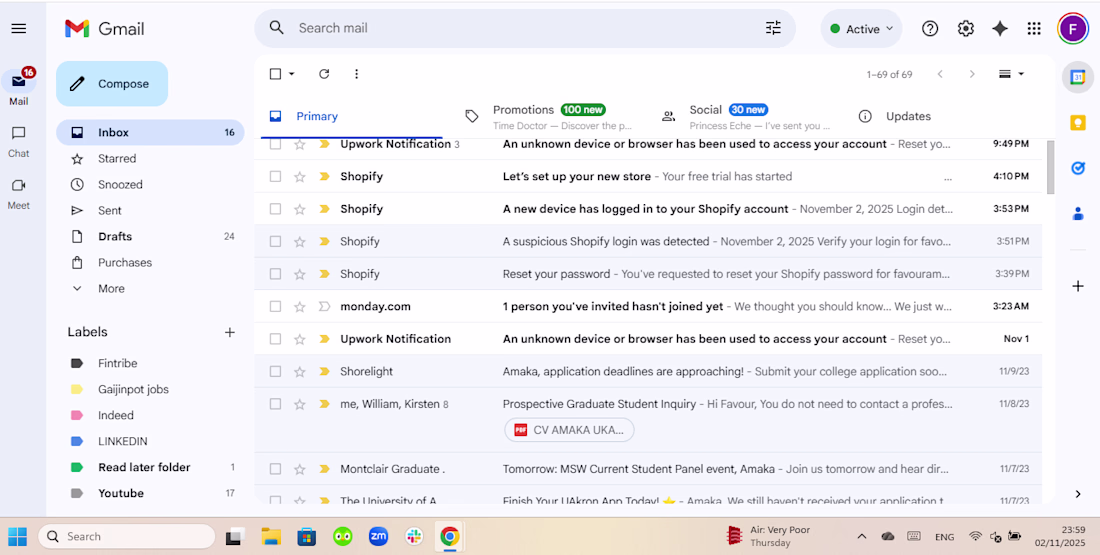Image resolution: width=1100 pixels, height=555 pixels.
Task: Go to newer messages arrow
Action: click(940, 74)
